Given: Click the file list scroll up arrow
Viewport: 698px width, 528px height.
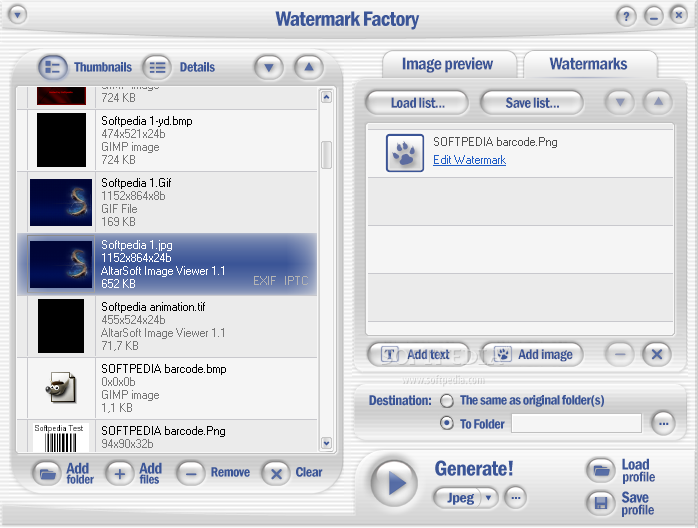Looking at the screenshot, I should click(326, 97).
